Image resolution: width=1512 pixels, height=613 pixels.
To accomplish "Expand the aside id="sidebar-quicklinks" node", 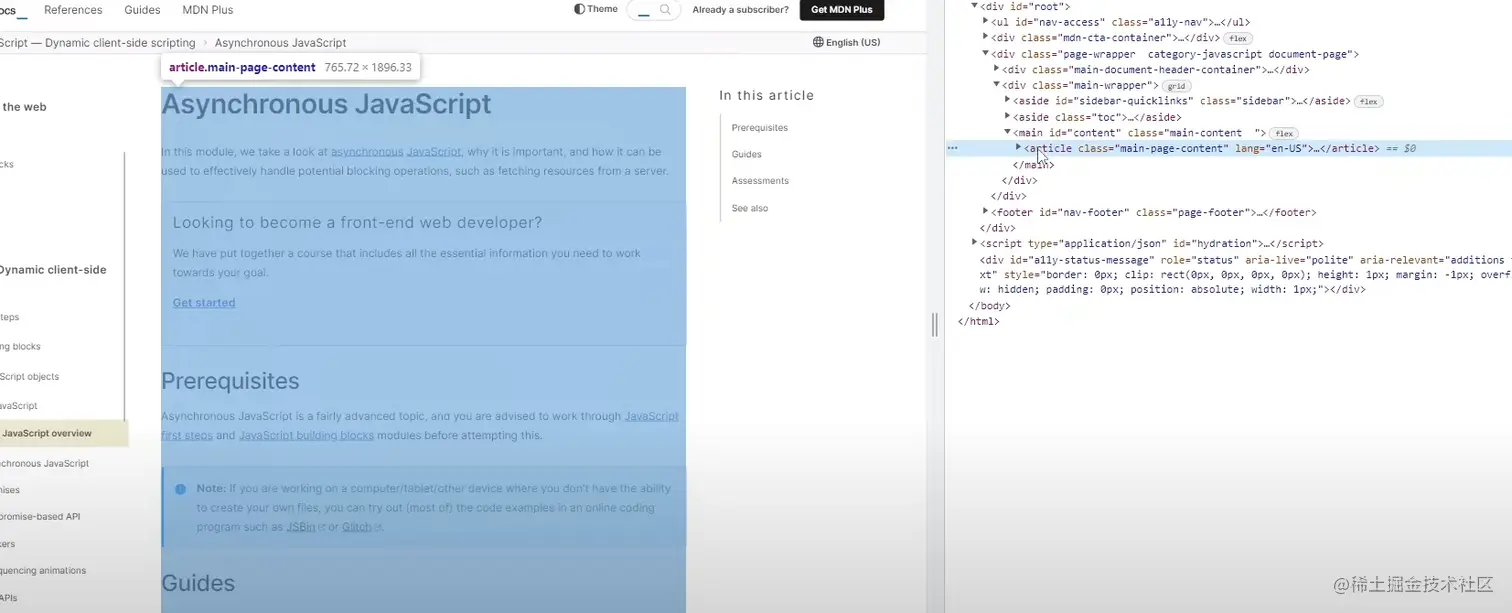I will (x=1008, y=101).
